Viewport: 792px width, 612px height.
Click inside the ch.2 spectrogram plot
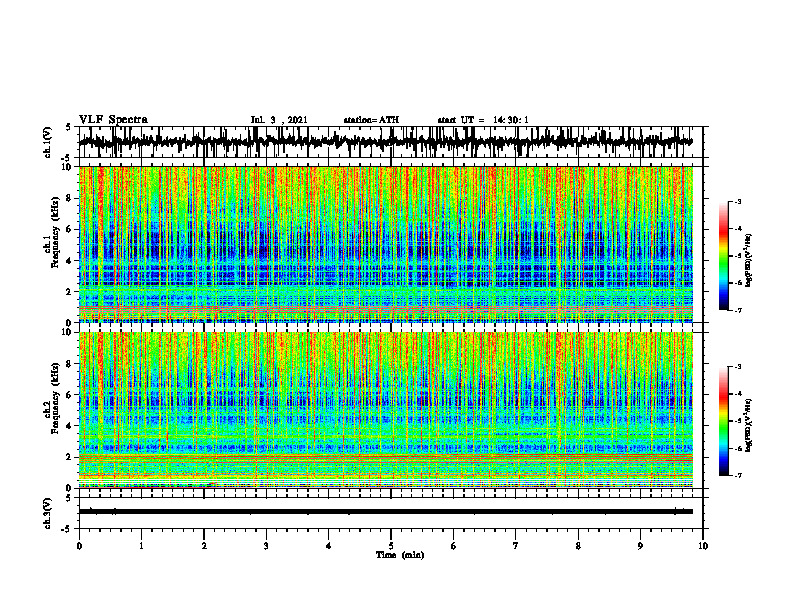386,410
